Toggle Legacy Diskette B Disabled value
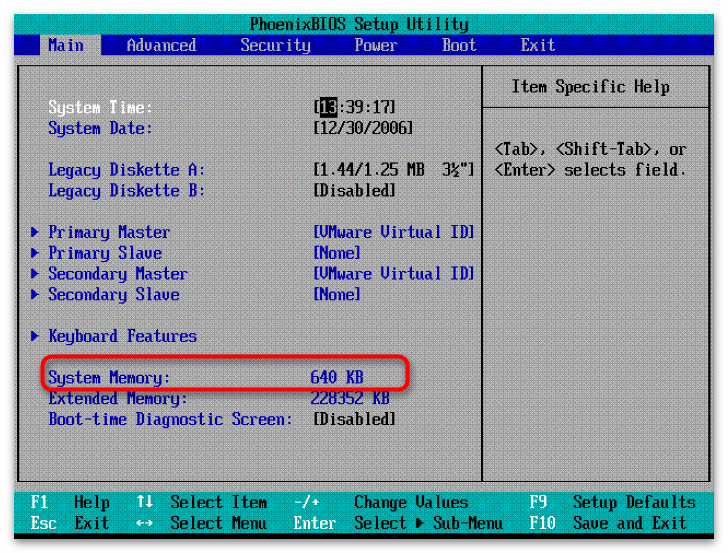The image size is (728, 553). 354,190
